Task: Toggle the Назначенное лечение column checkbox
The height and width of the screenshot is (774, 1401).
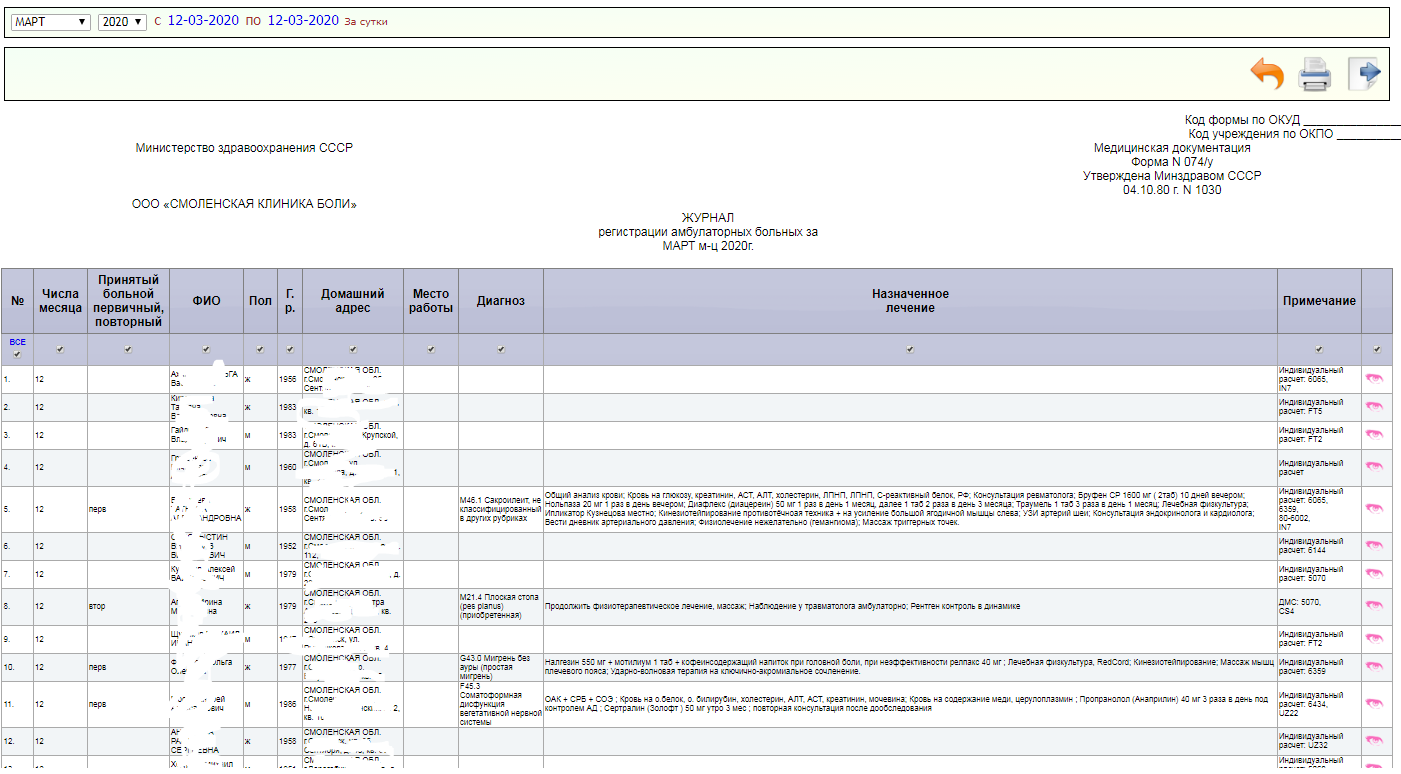Action: [910, 350]
